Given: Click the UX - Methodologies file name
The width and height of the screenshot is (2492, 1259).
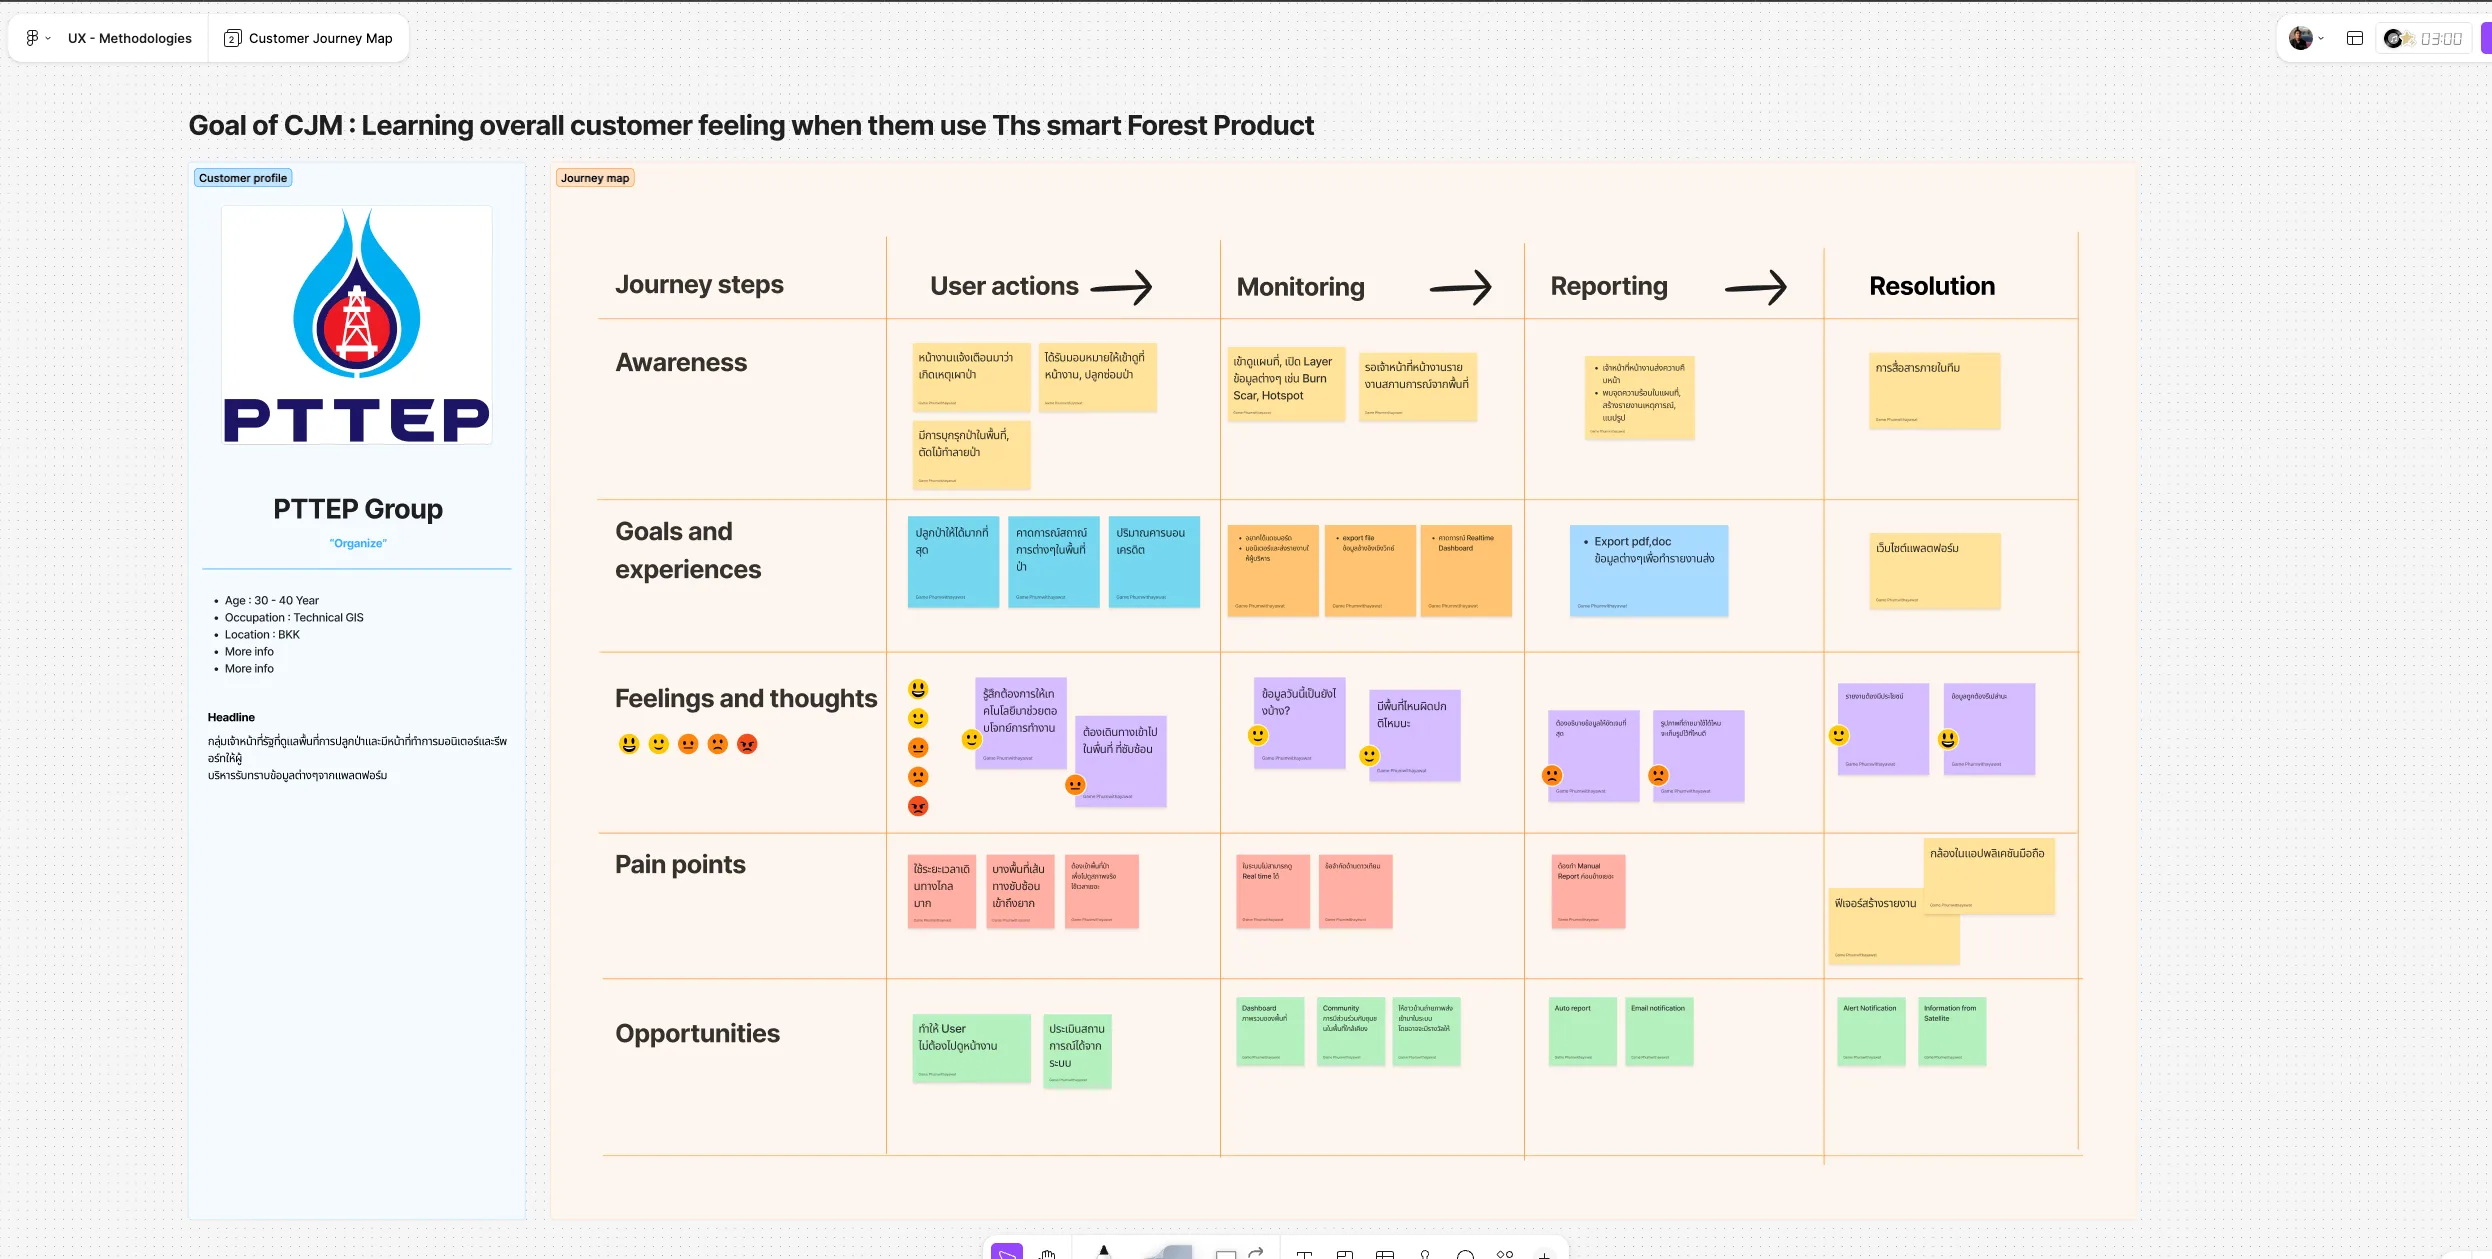Looking at the screenshot, I should point(130,38).
